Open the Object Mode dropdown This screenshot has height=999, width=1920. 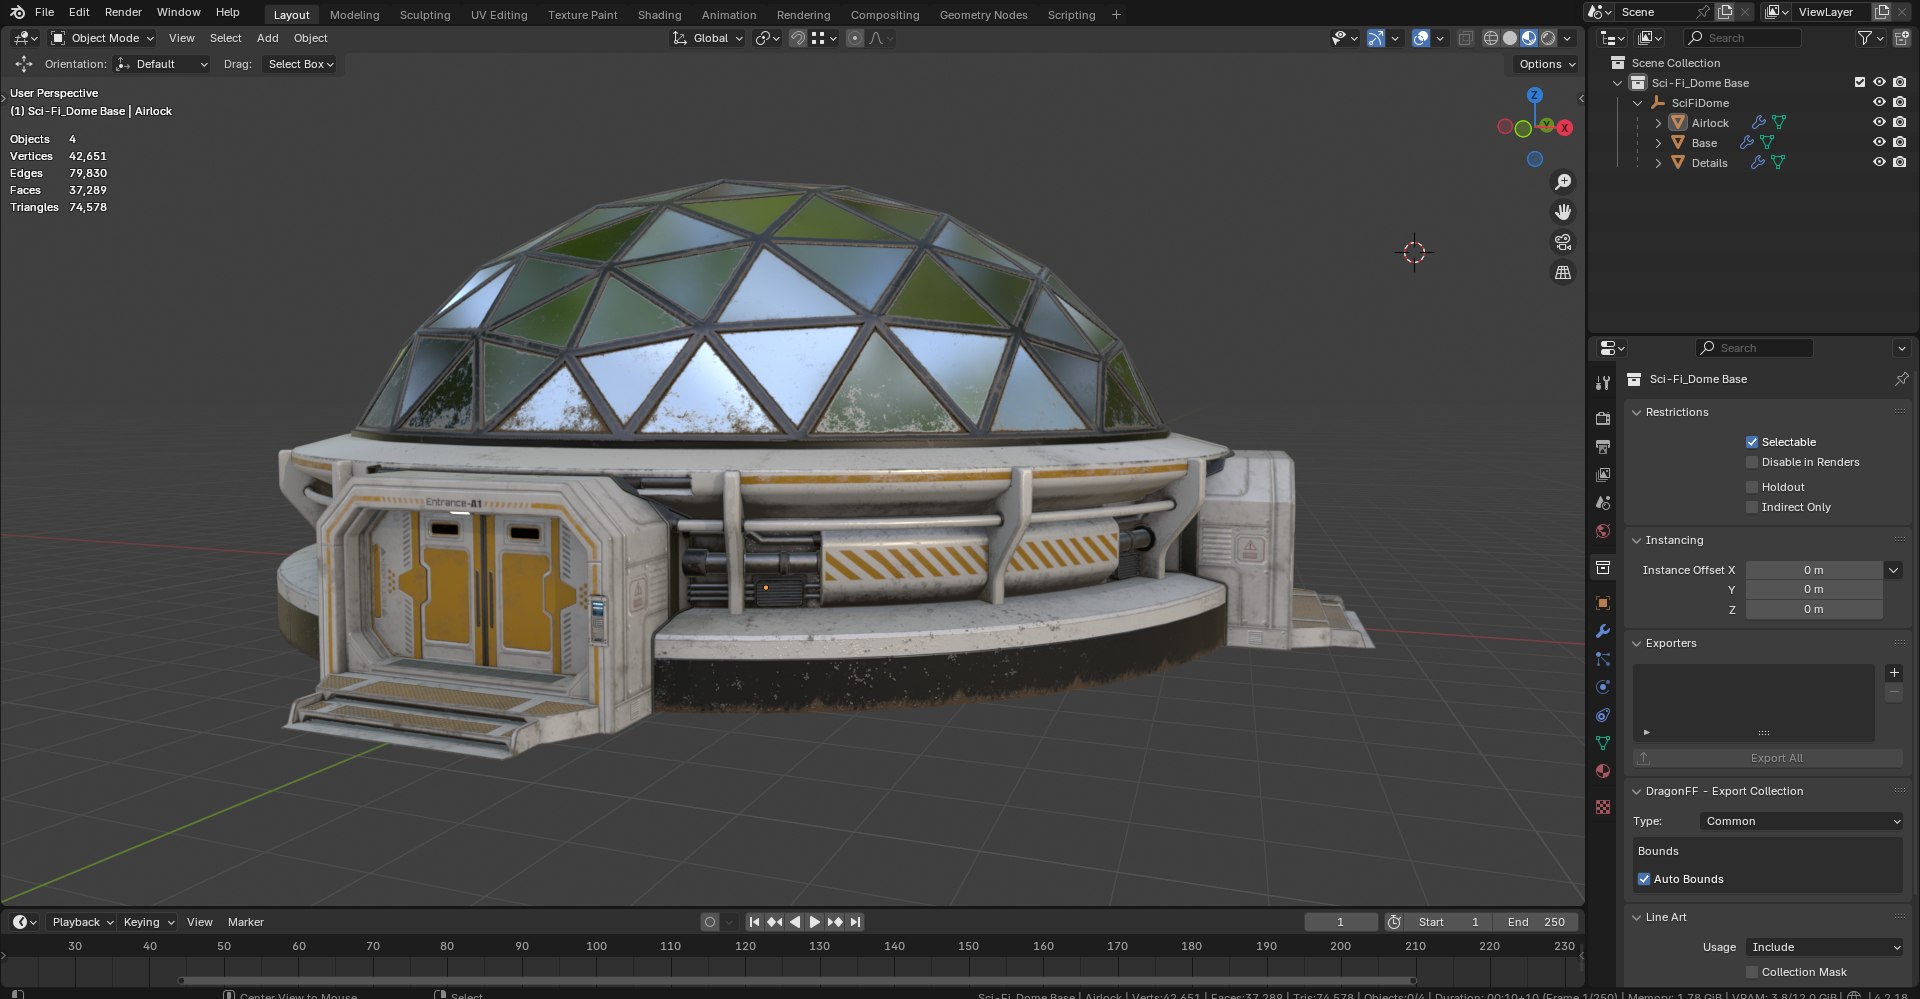[x=102, y=38]
